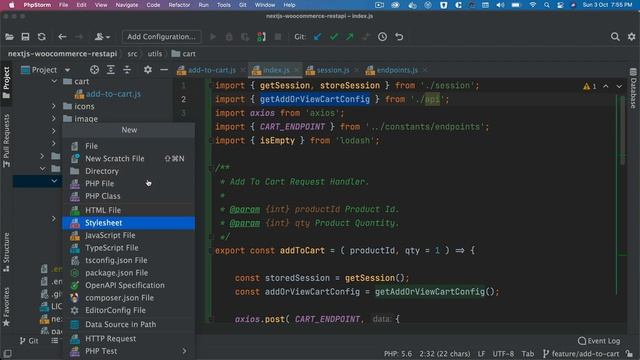
Task: Click the Git update project arrow
Action: pos(318,37)
